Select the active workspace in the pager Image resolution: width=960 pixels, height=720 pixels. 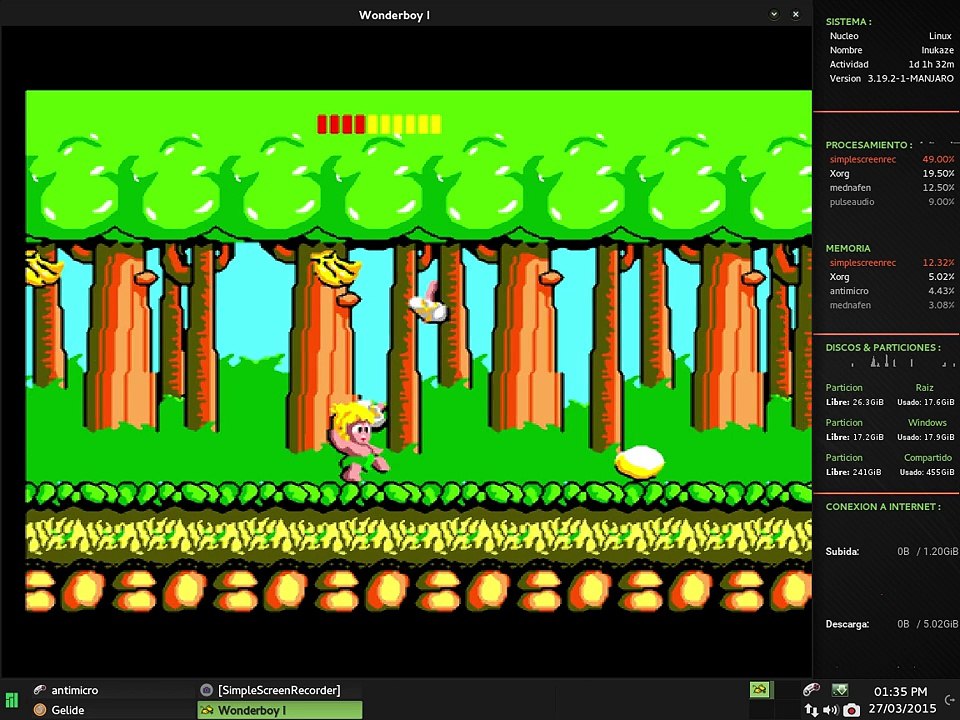759,690
